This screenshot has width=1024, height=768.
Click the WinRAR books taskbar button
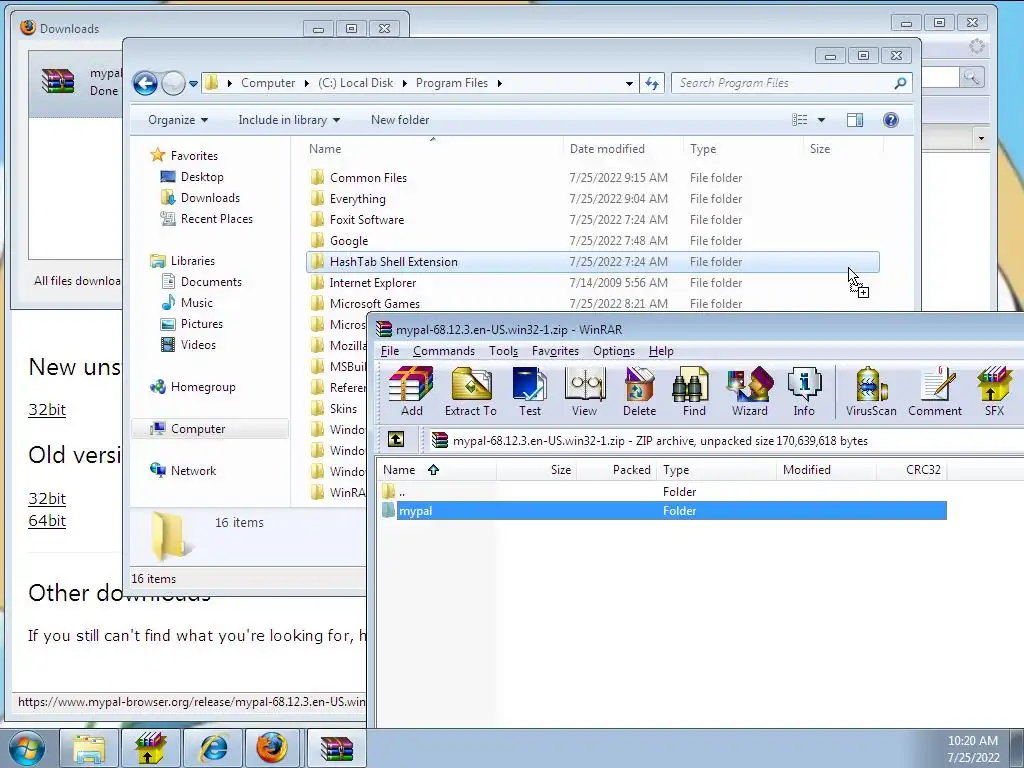coord(336,748)
